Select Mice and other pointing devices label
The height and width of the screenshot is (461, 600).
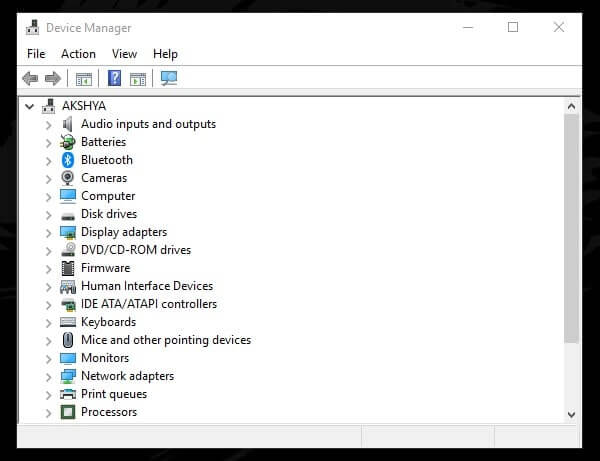coord(166,340)
